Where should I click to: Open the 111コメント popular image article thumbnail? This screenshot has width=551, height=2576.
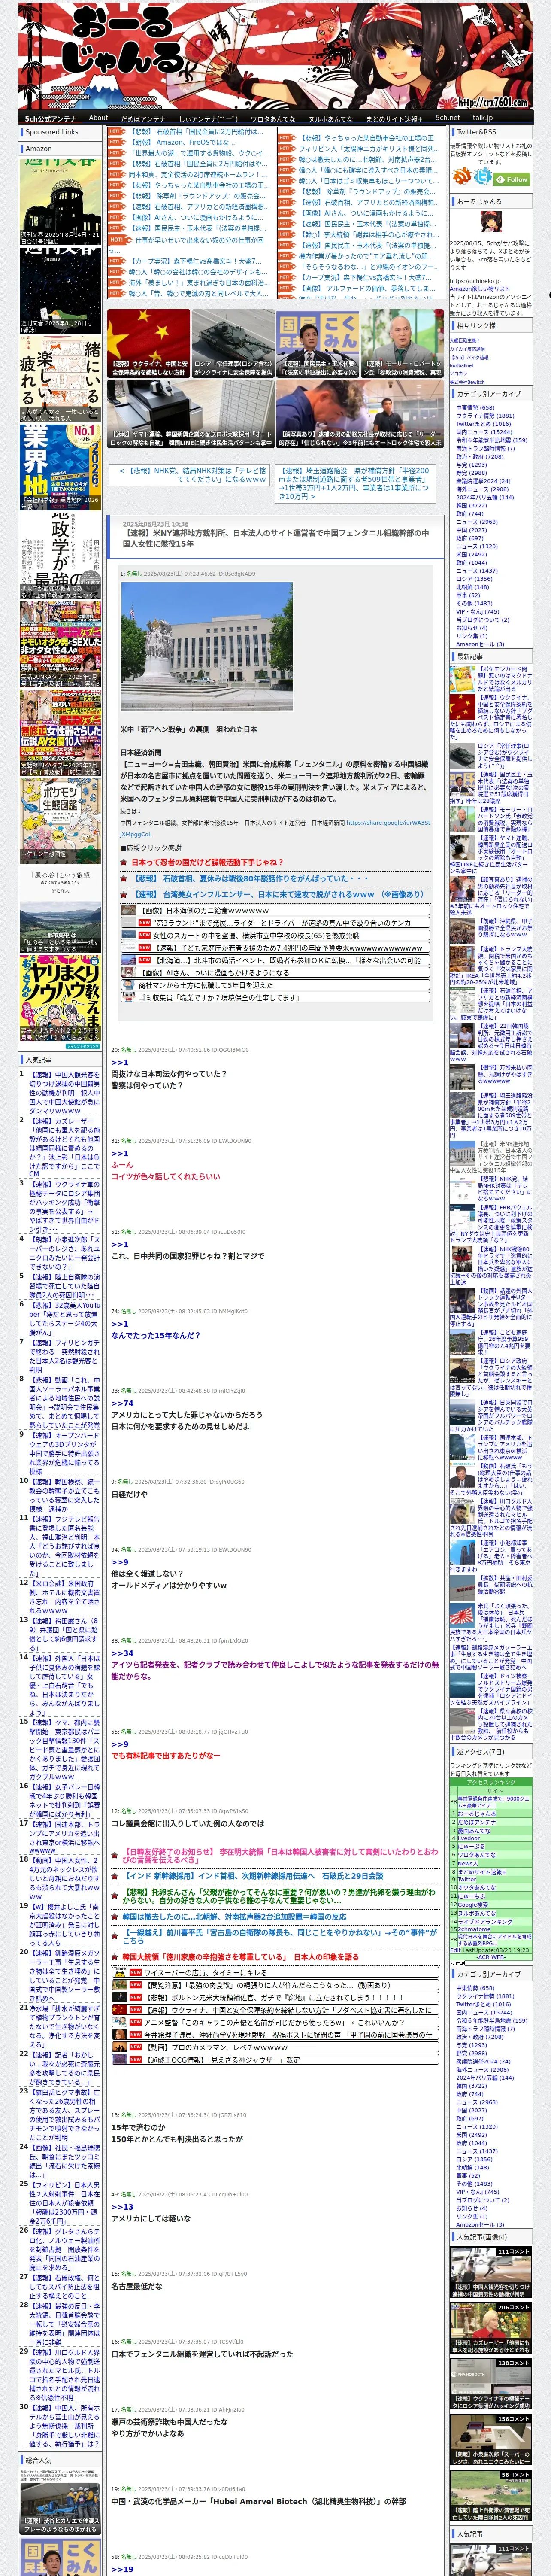(490, 2271)
